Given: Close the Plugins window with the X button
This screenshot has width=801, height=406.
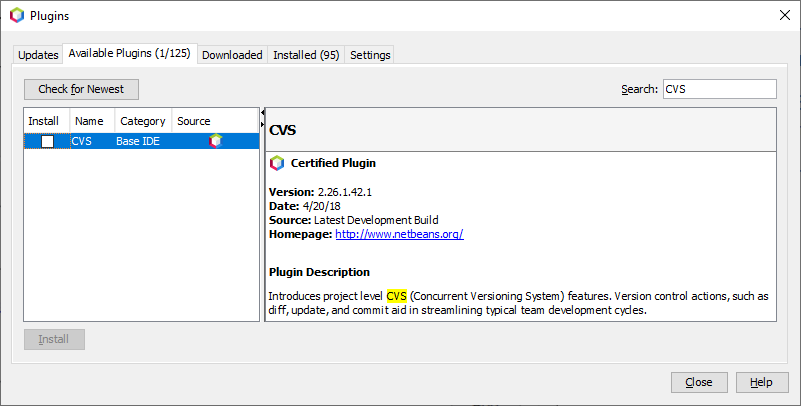Looking at the screenshot, I should click(785, 15).
